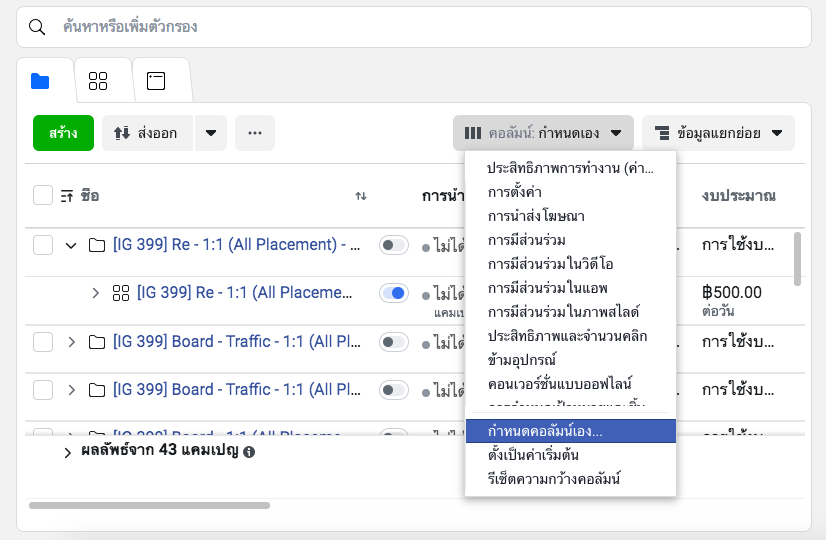This screenshot has height=540, width=826.
Task: Open the export dropdown arrow
Action: coord(211,133)
